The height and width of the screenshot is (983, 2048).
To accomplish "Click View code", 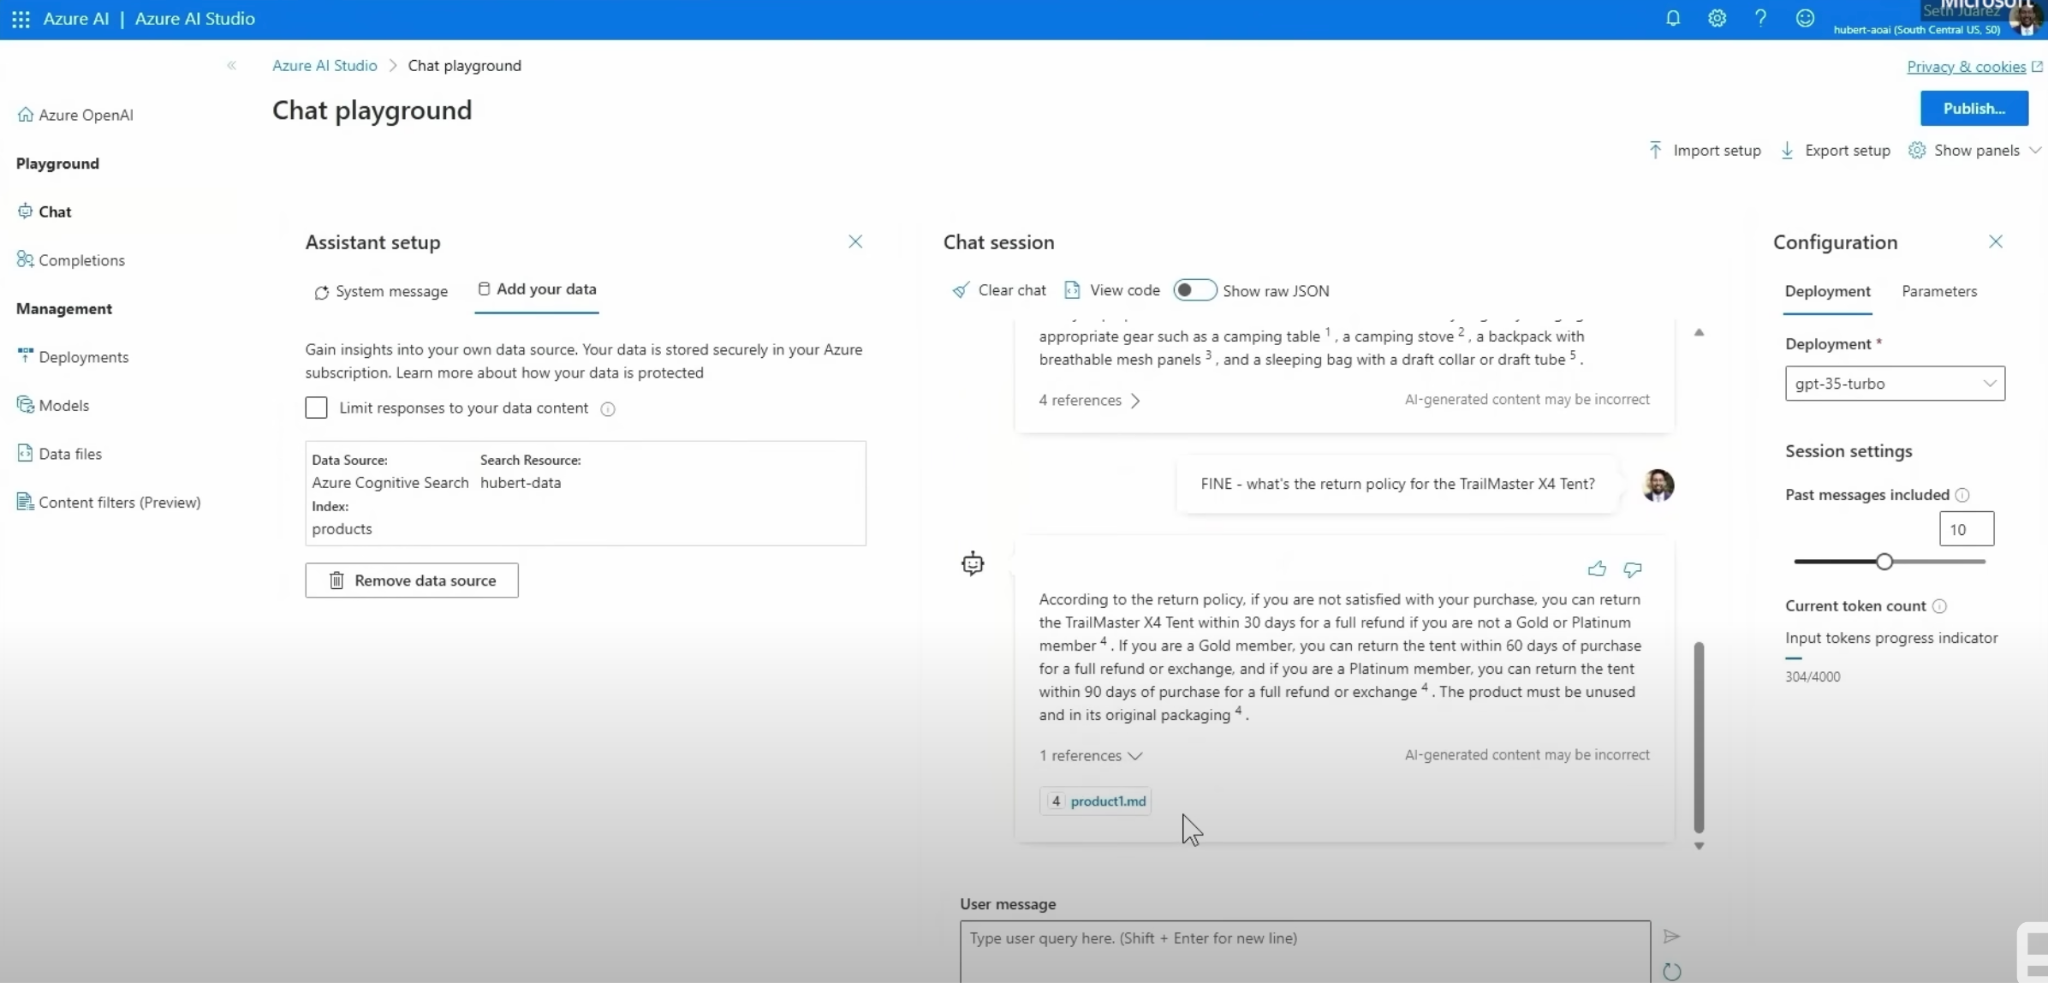I will click(1112, 290).
